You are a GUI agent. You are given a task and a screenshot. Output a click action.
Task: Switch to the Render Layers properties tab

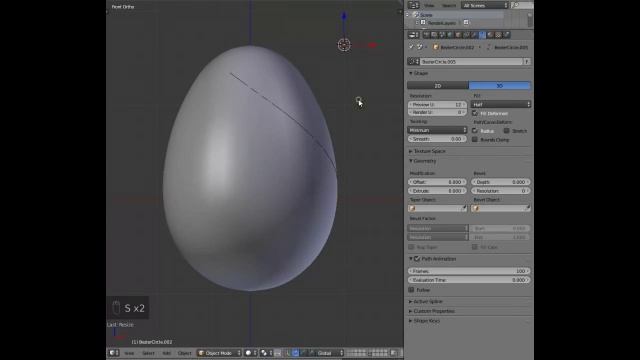[x=434, y=35]
